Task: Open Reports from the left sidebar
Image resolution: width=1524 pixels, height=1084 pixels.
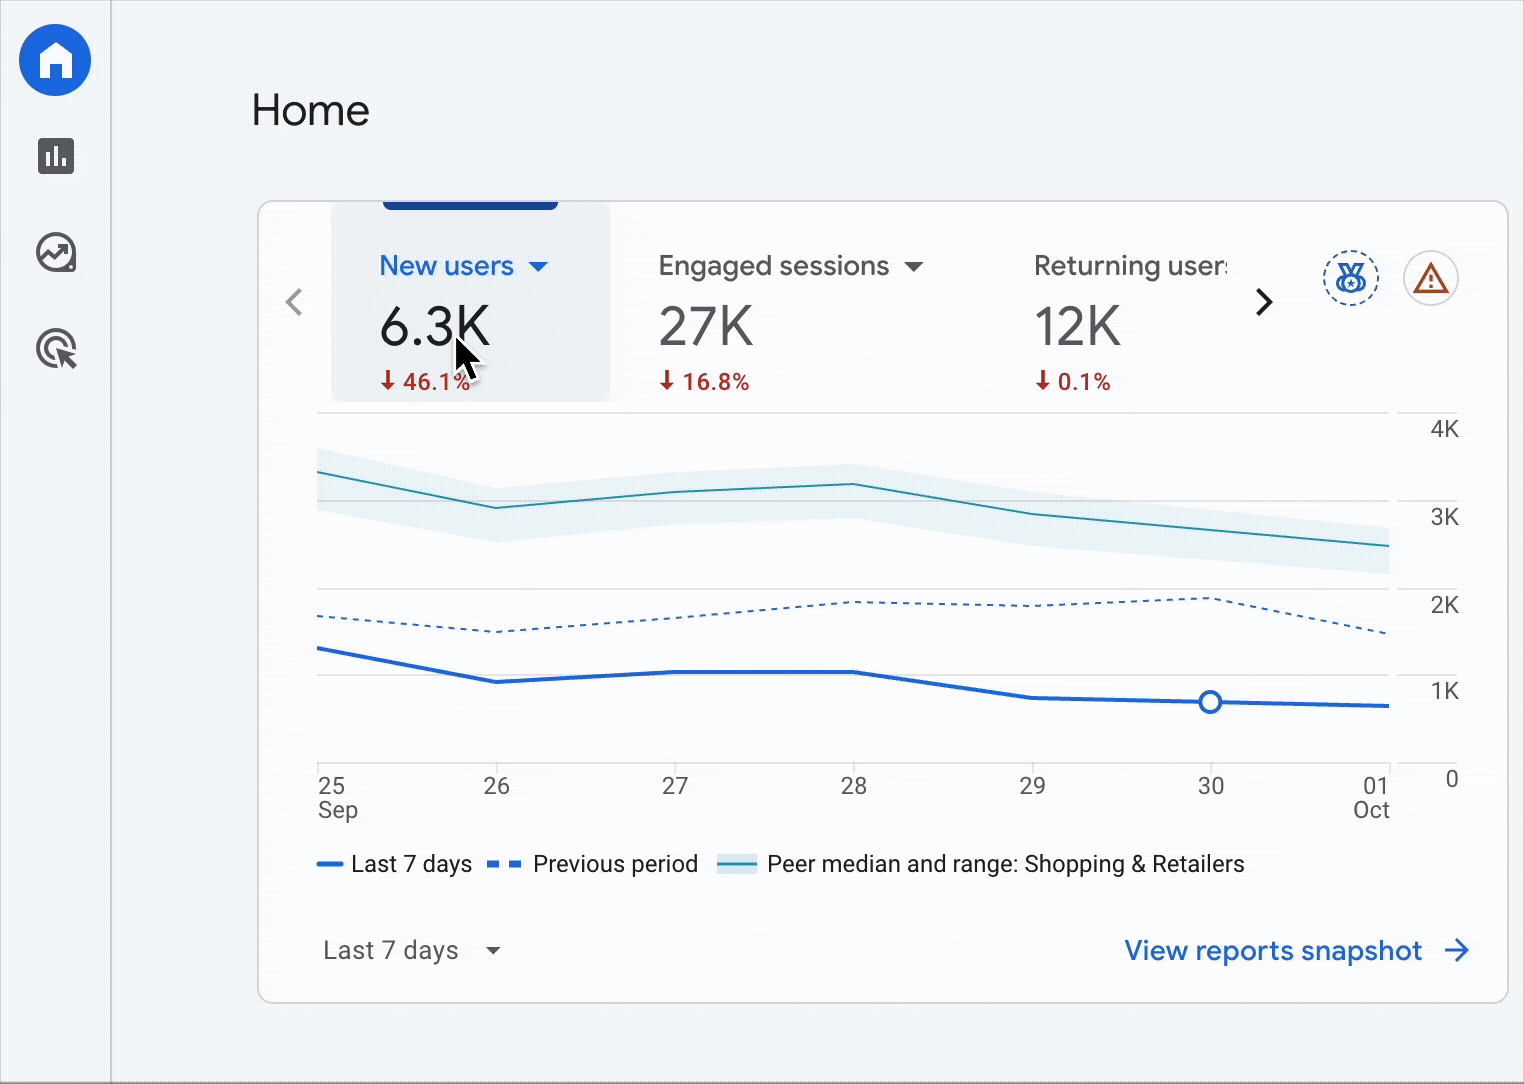Action: pyautogui.click(x=55, y=156)
